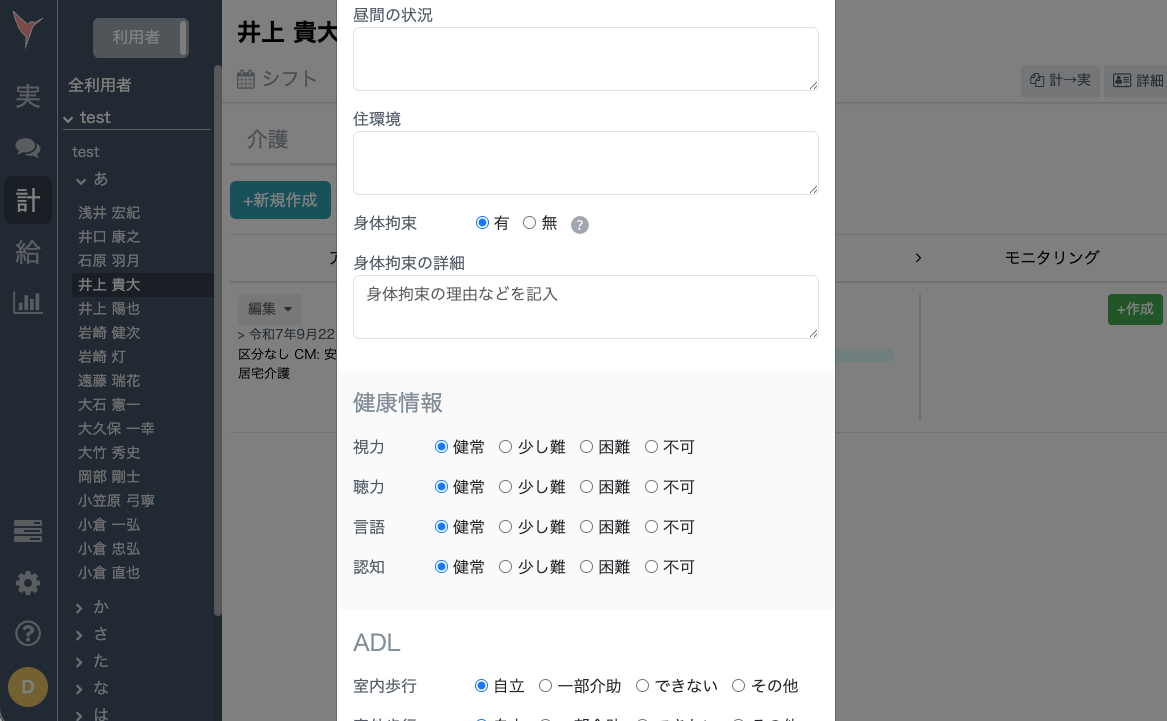
Task: Open the 給 (payroll) sidebar section
Action: click(x=28, y=252)
